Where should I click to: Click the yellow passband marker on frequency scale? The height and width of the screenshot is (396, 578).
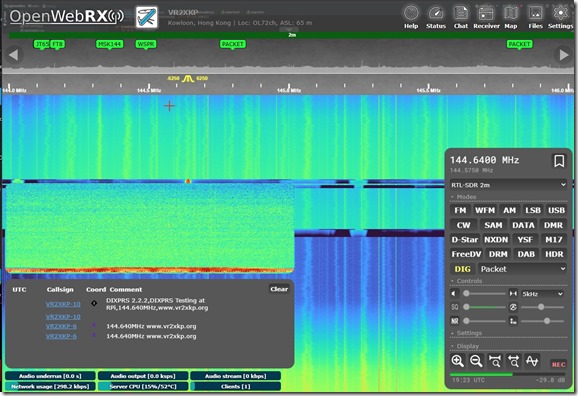tap(188, 78)
